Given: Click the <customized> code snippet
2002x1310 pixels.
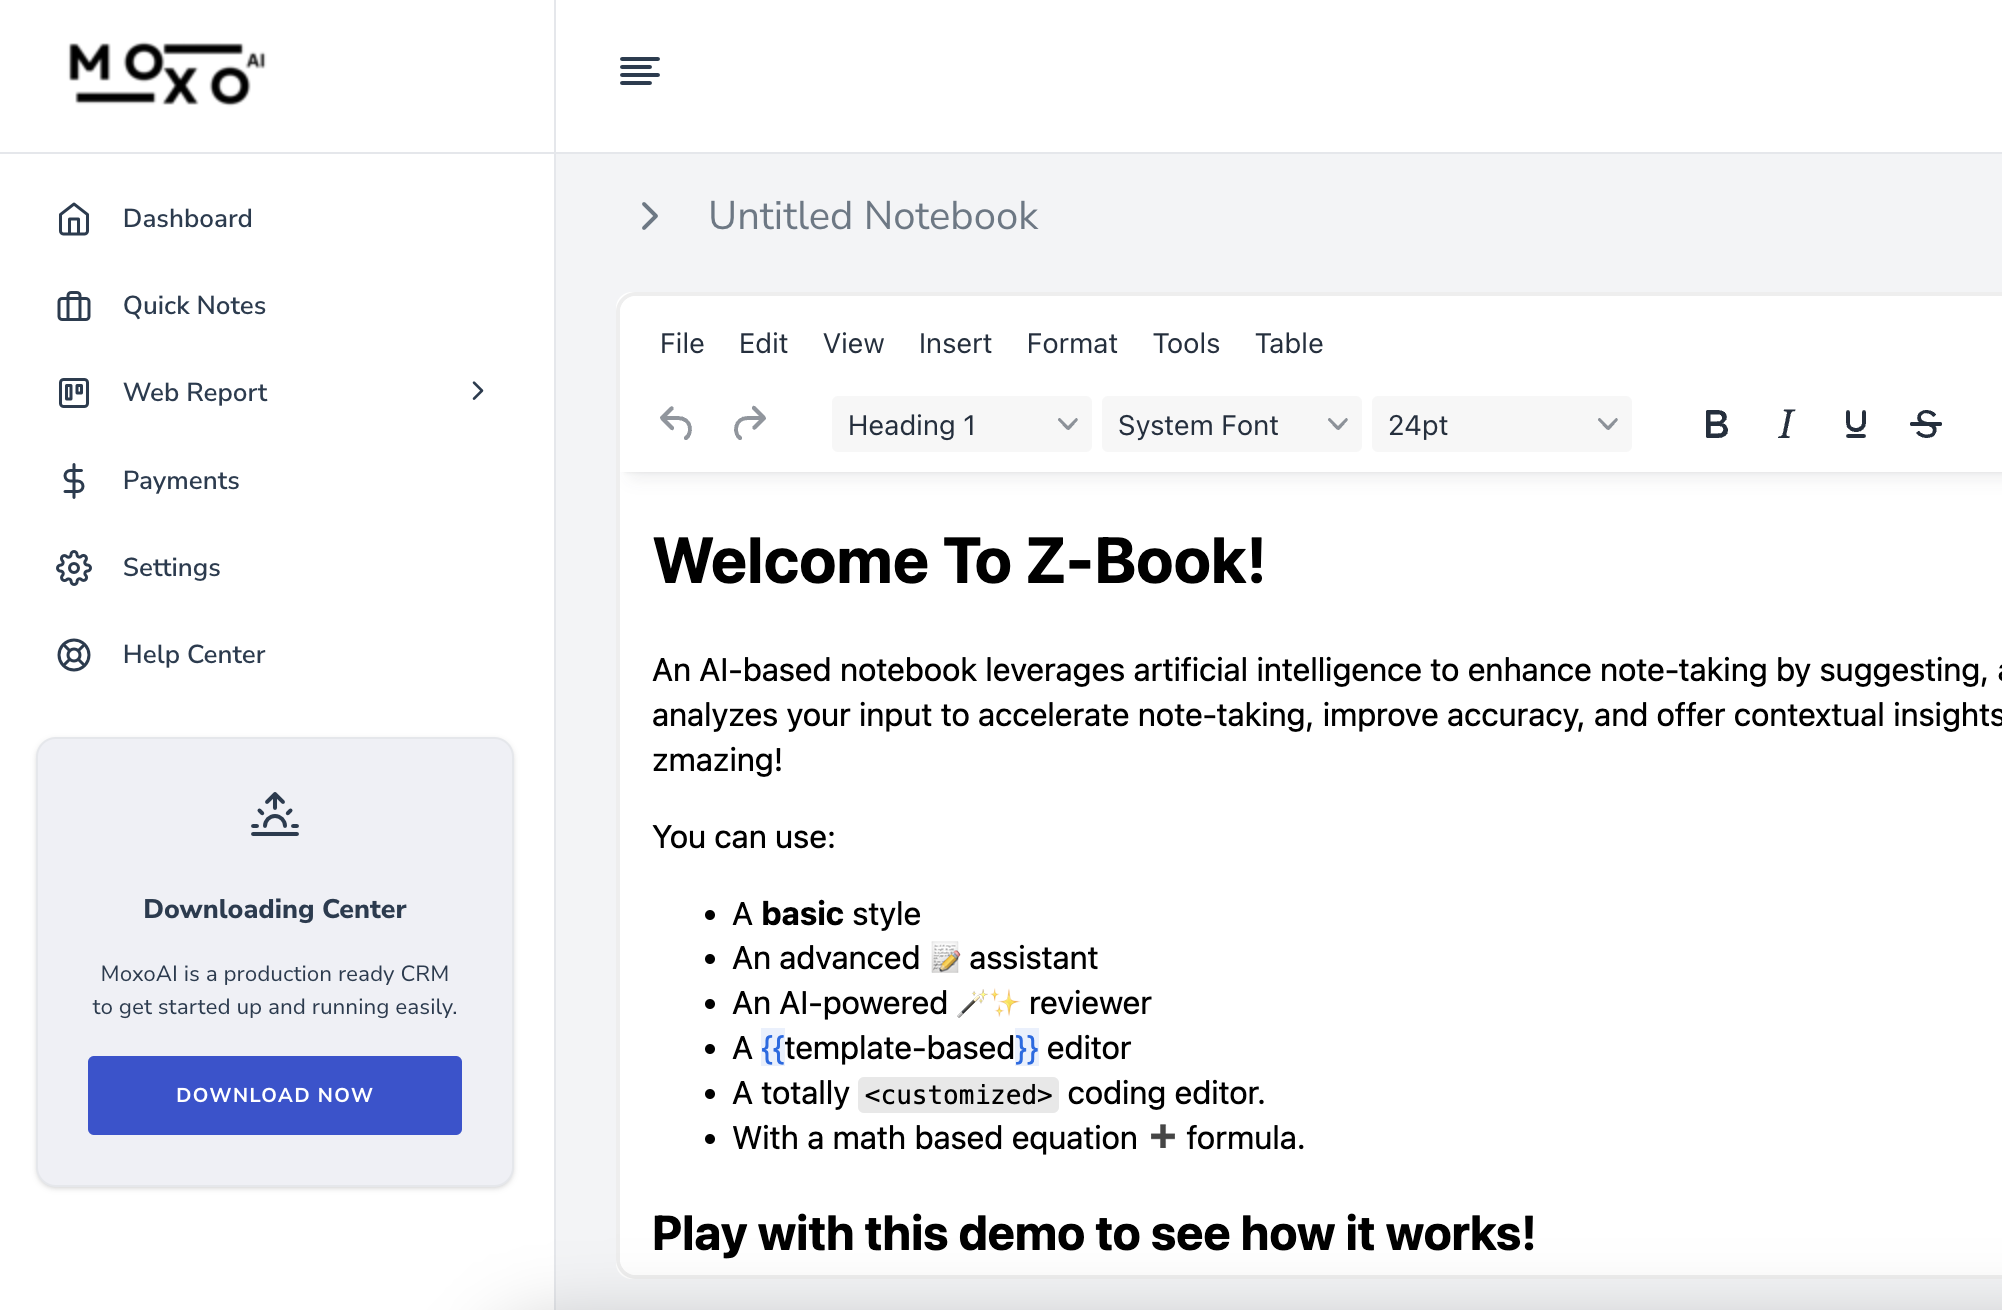Looking at the screenshot, I should pos(958,1094).
